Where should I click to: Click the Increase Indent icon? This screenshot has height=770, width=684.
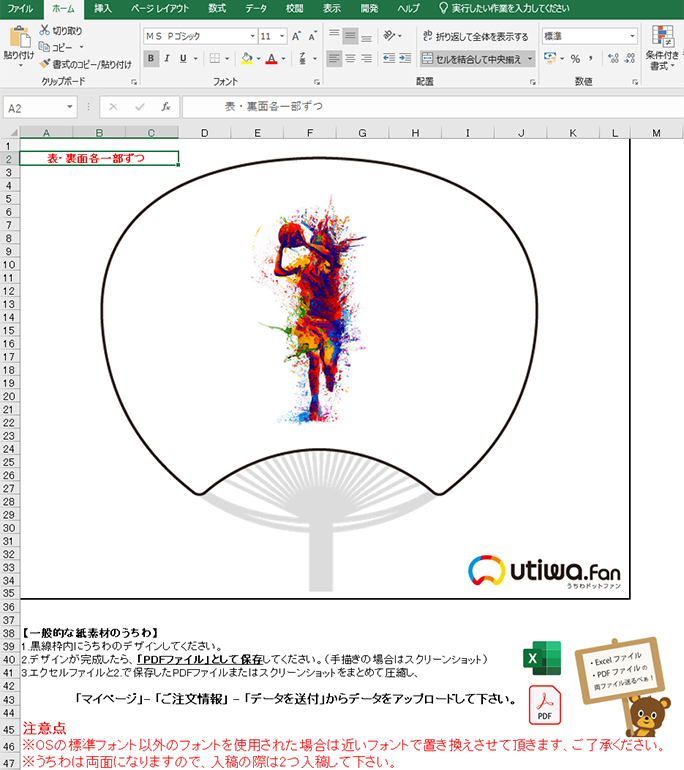click(x=406, y=59)
